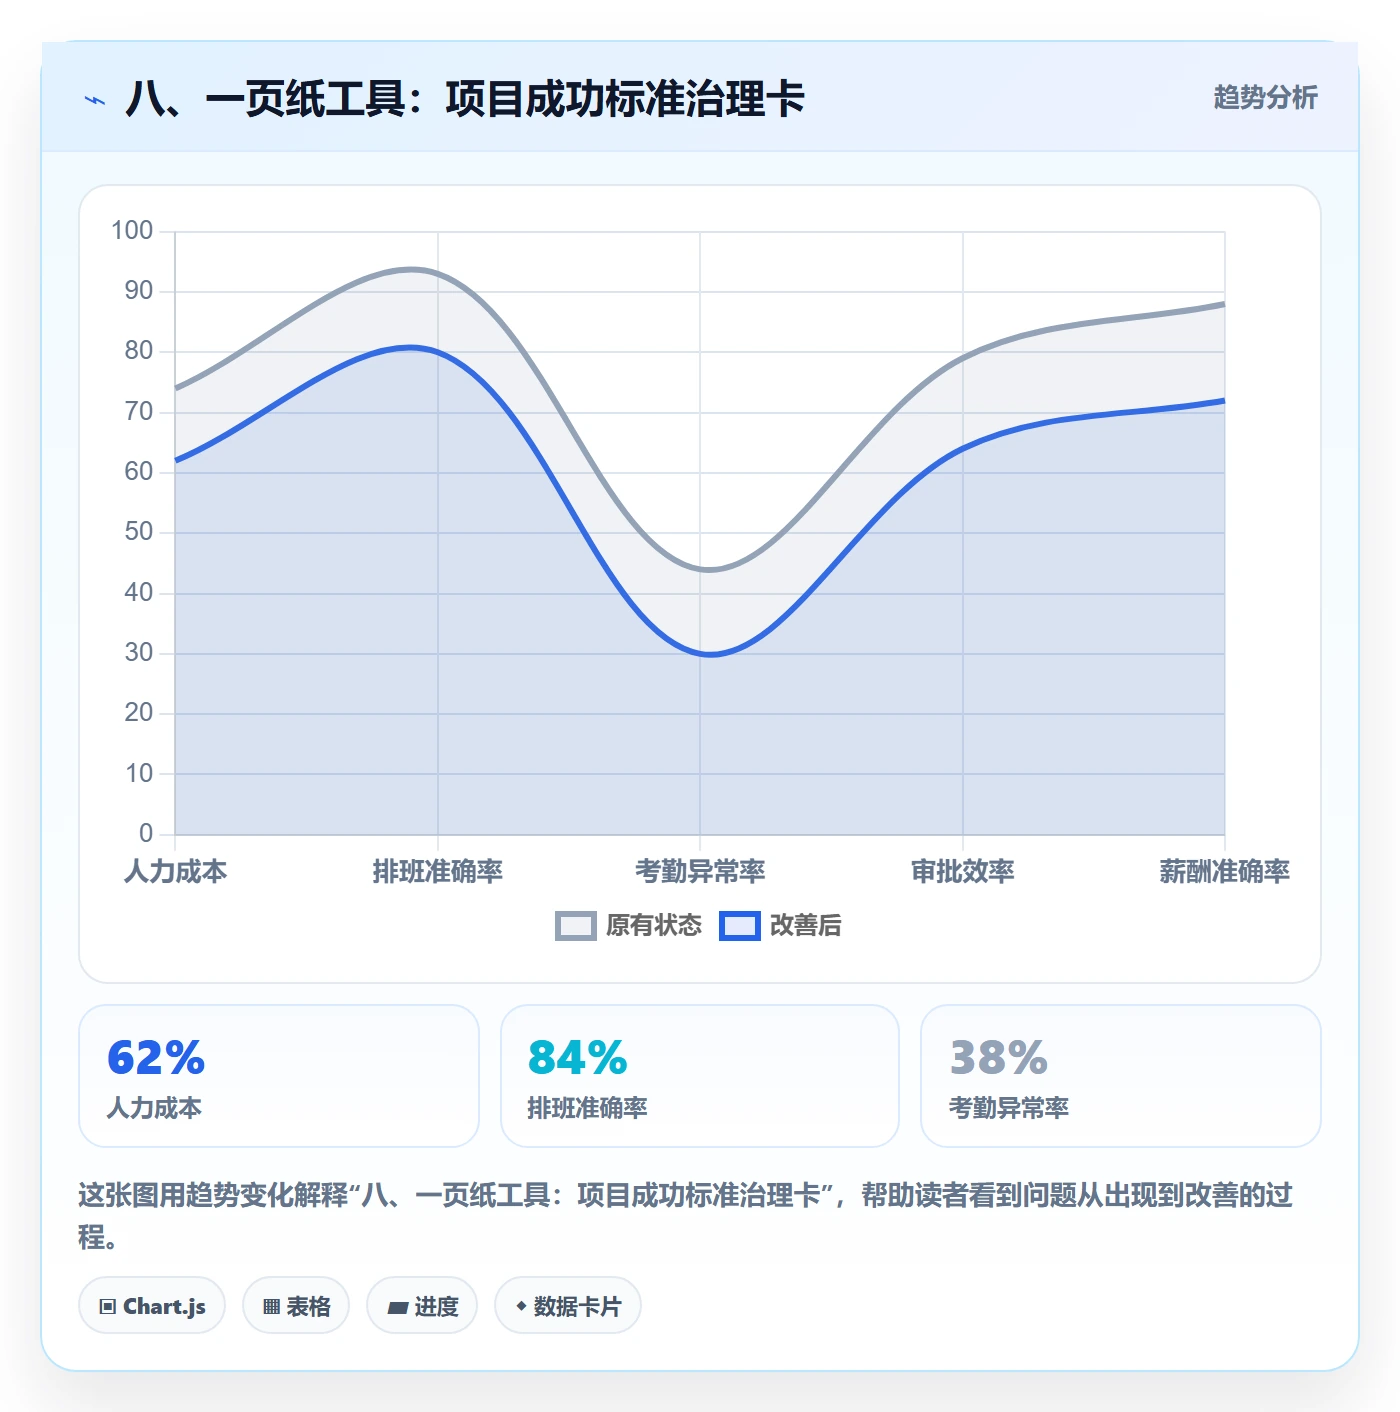Click the diamond icon in 数据卡片 chip
Image resolution: width=1400 pixels, height=1412 pixels.
521,1306
